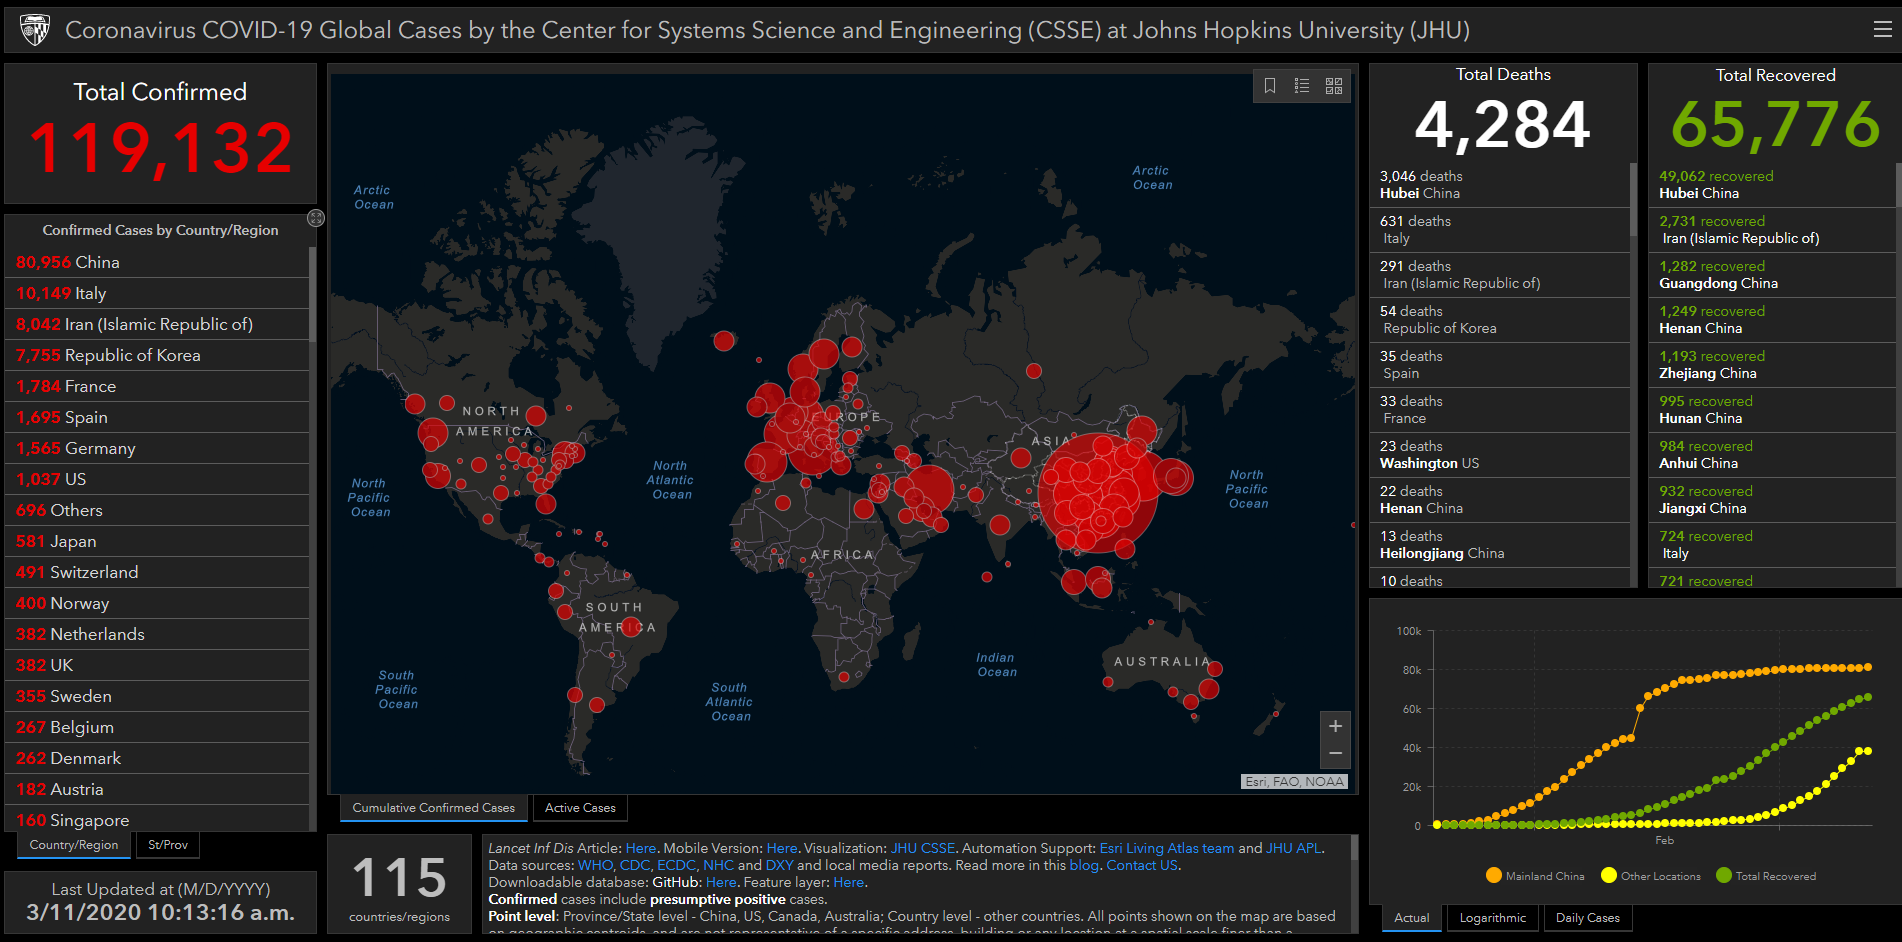Image resolution: width=1902 pixels, height=942 pixels.
Task: Open the blog link
Action: pyautogui.click(x=1084, y=865)
